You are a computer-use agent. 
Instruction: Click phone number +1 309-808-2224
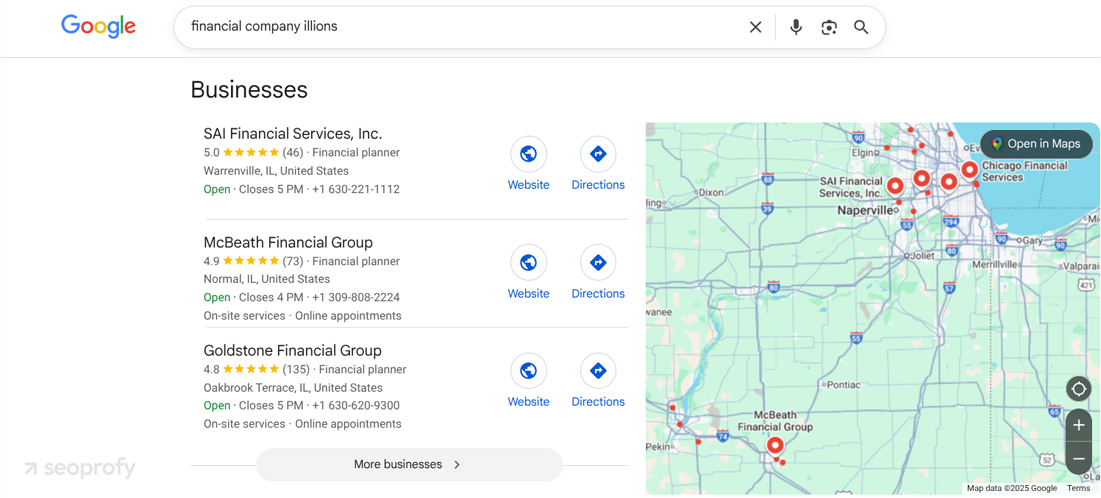356,297
